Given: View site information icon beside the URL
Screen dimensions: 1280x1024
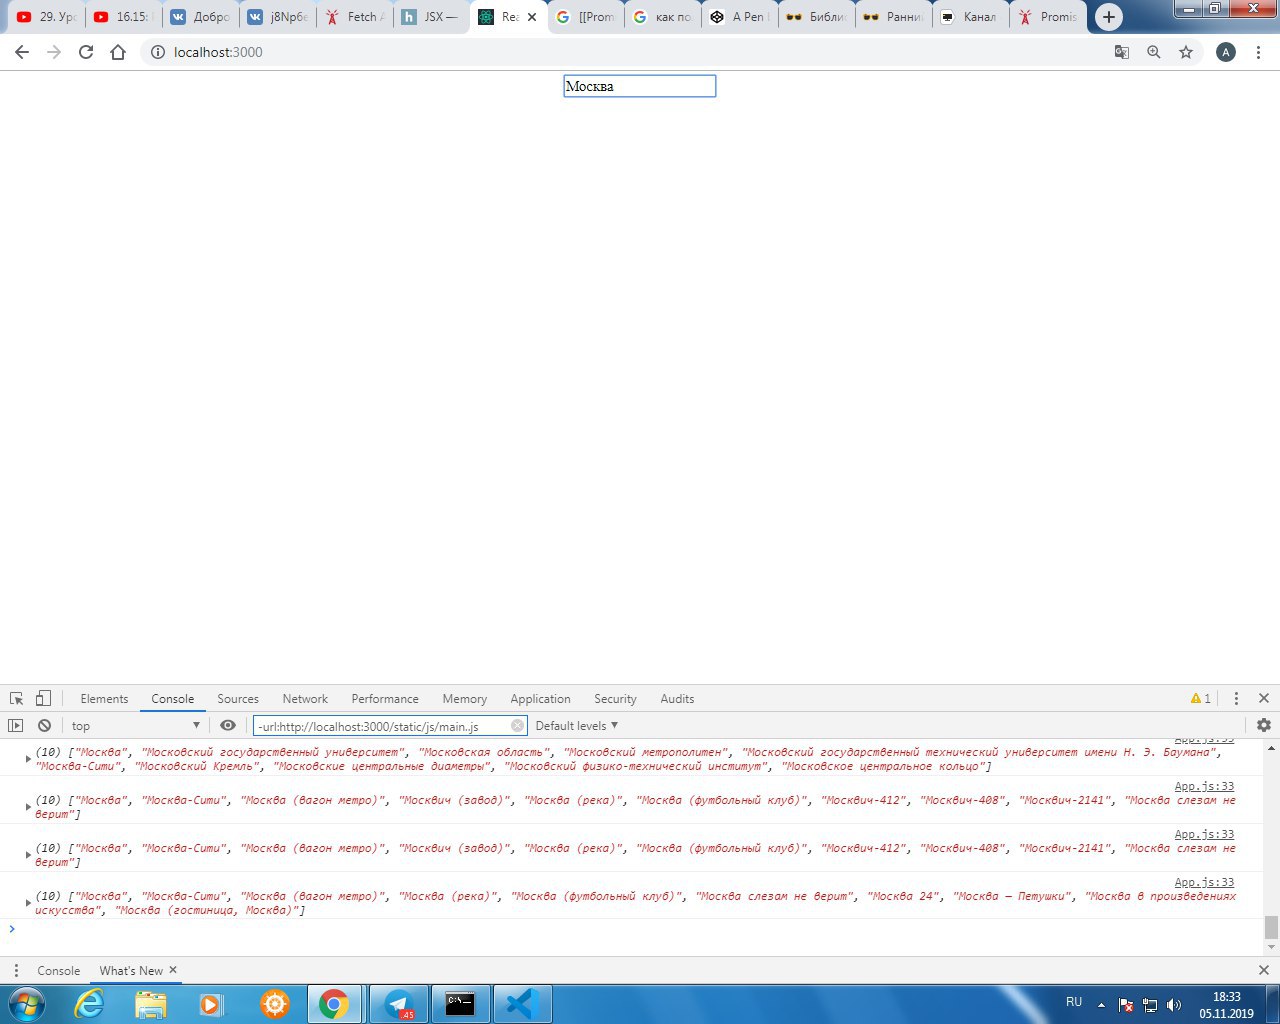Looking at the screenshot, I should click(x=157, y=52).
